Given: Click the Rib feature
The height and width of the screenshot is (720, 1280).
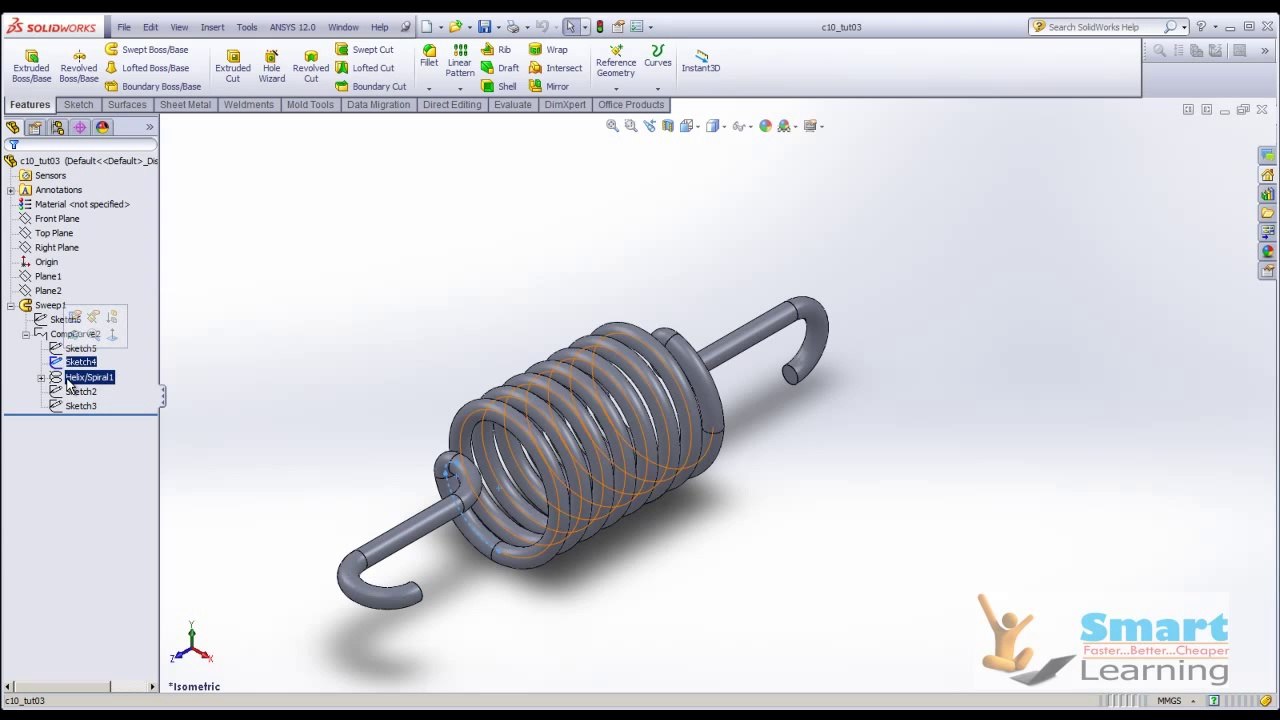Looking at the screenshot, I should click(x=495, y=49).
